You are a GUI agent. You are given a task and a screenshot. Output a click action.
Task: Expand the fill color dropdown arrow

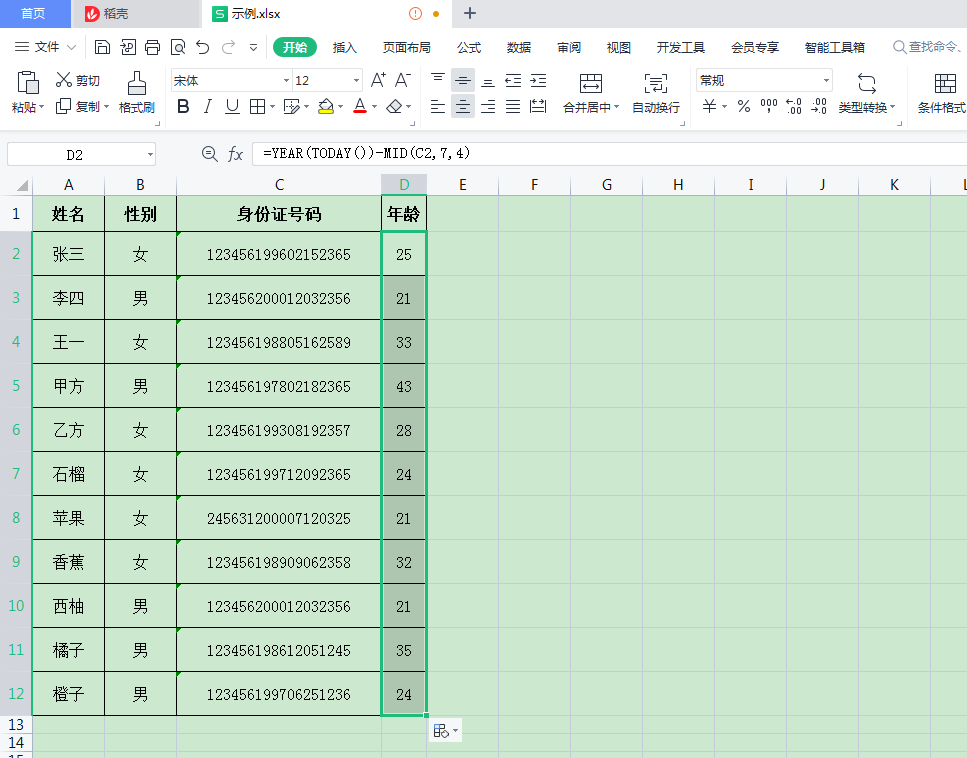click(340, 107)
